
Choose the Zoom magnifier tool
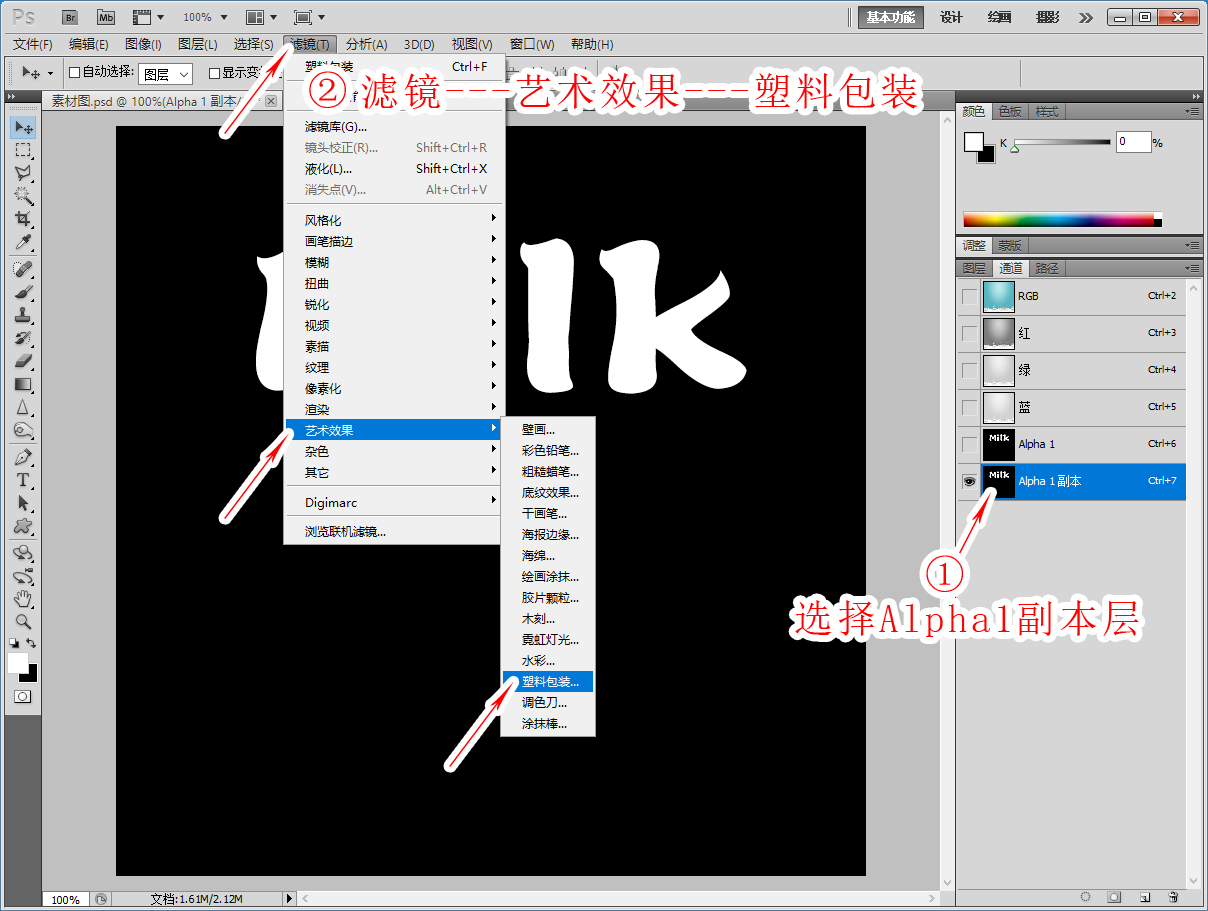pos(23,621)
